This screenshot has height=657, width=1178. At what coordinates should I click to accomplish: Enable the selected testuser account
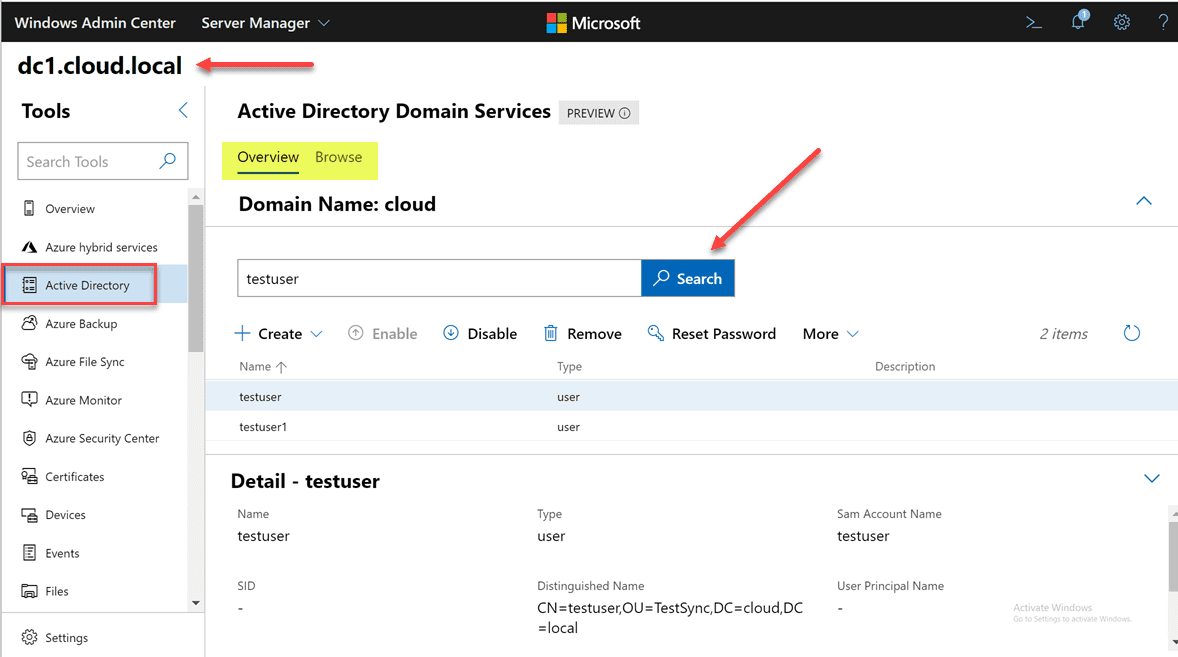pyautogui.click(x=383, y=333)
